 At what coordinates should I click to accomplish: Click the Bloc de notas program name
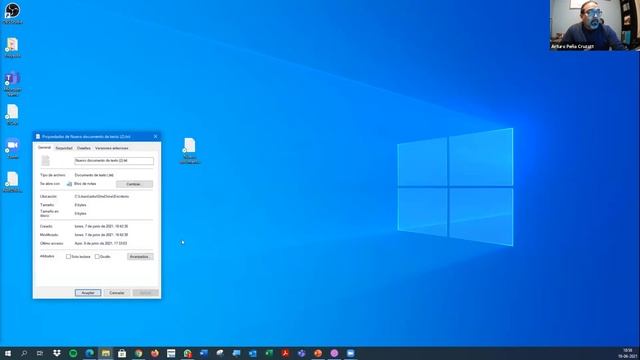tap(85, 184)
